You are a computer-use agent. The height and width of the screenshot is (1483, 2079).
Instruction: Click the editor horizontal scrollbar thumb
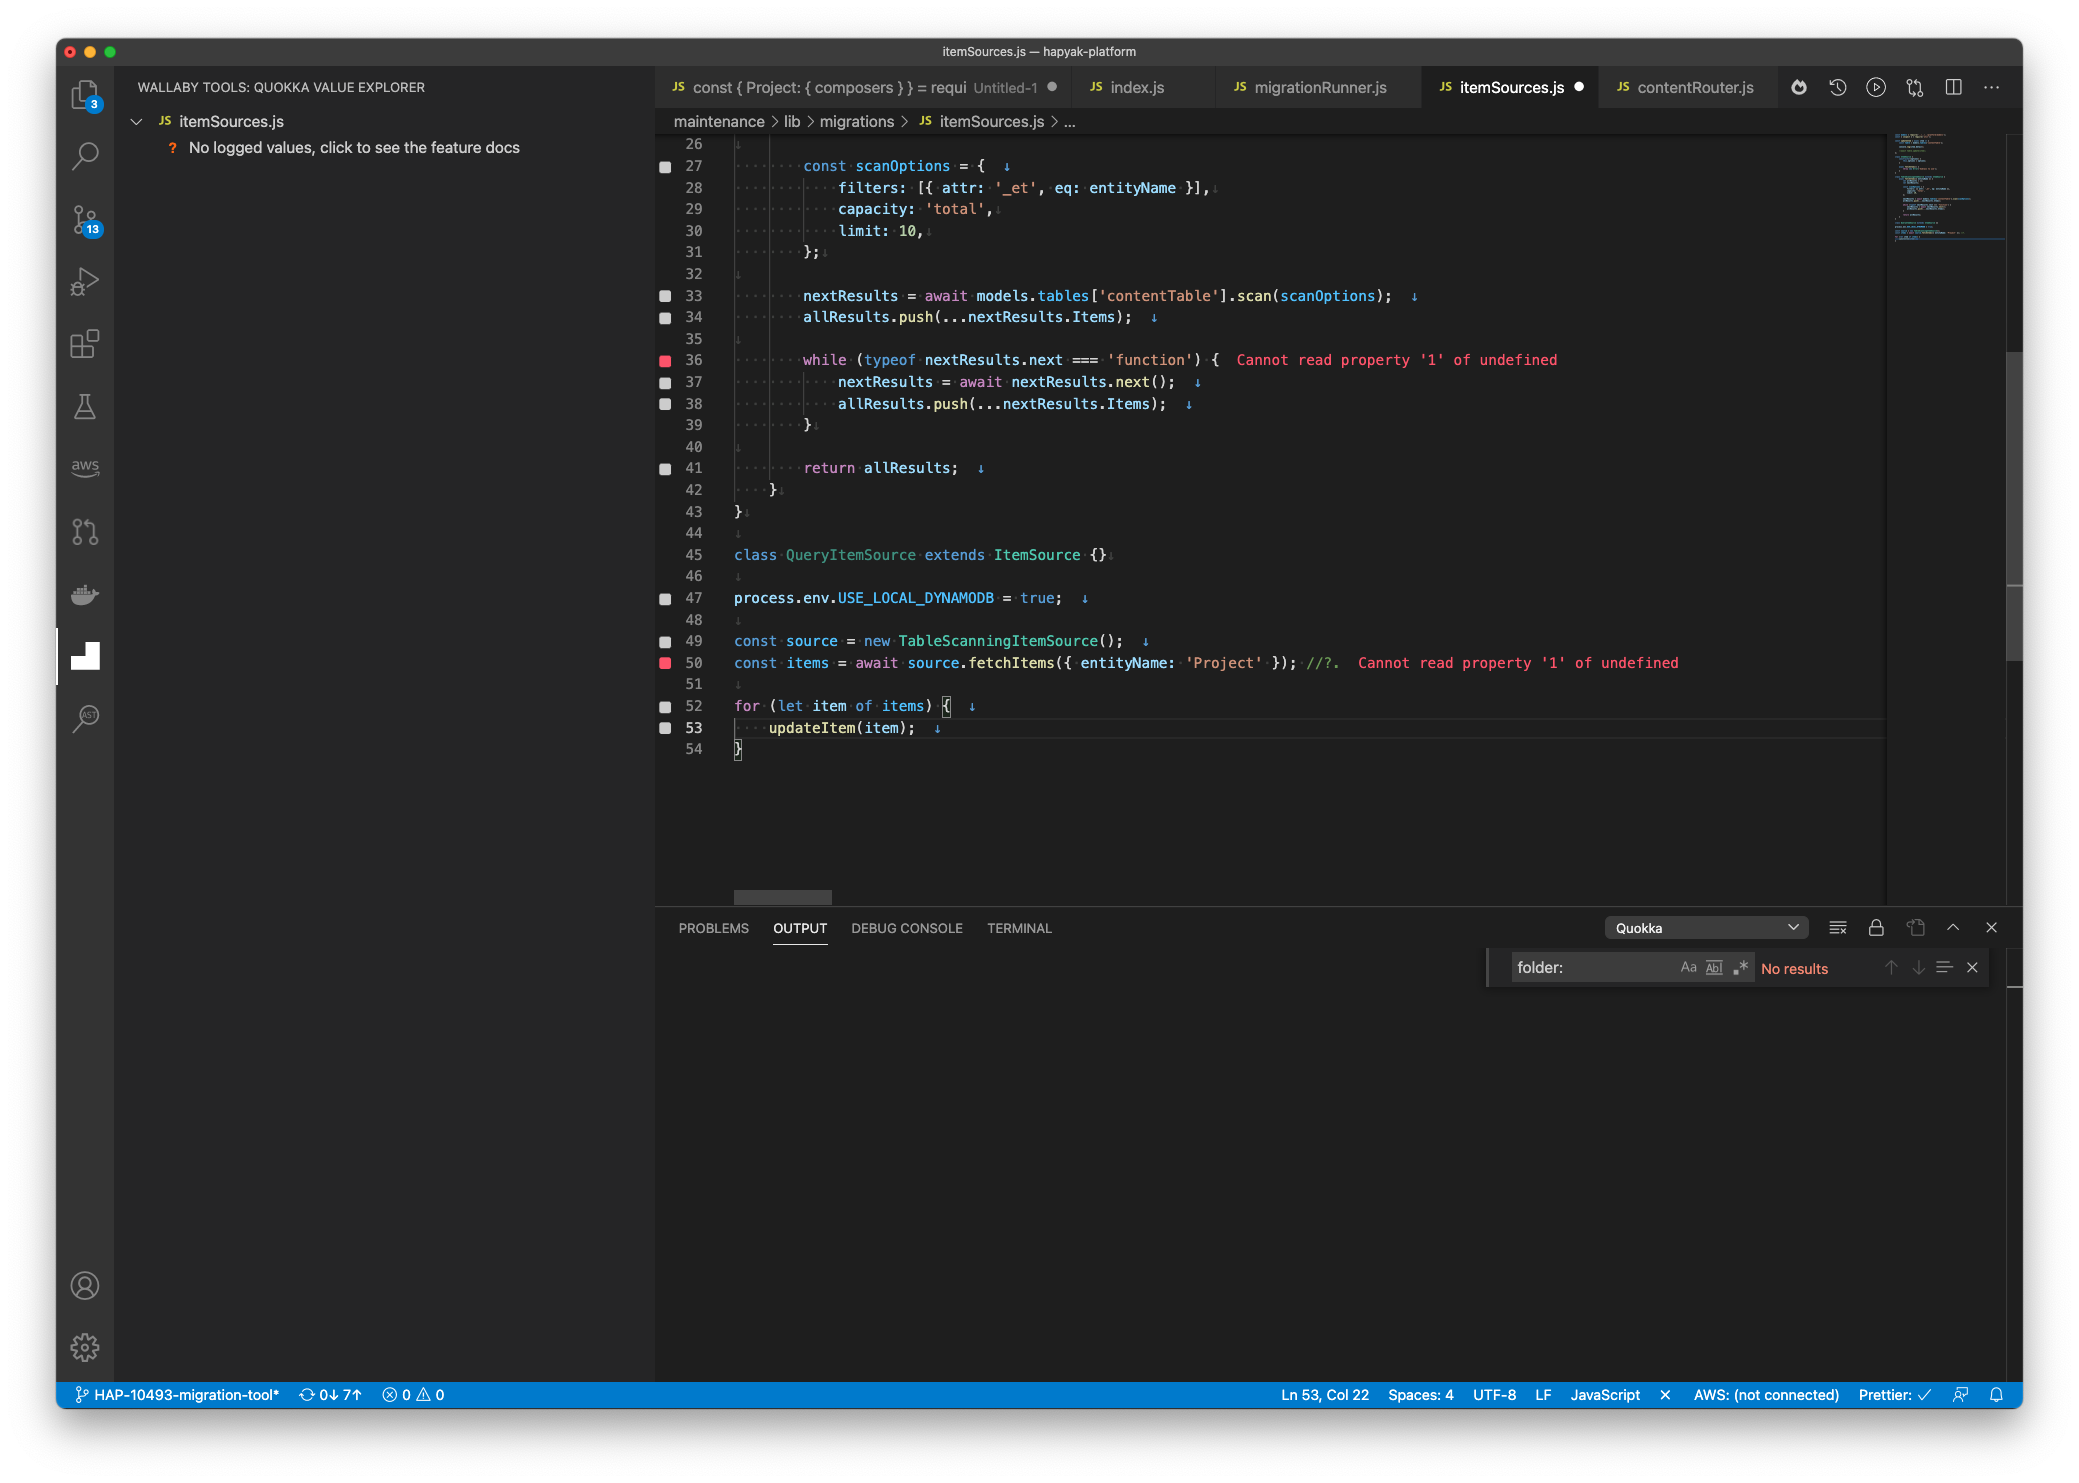pos(782,897)
